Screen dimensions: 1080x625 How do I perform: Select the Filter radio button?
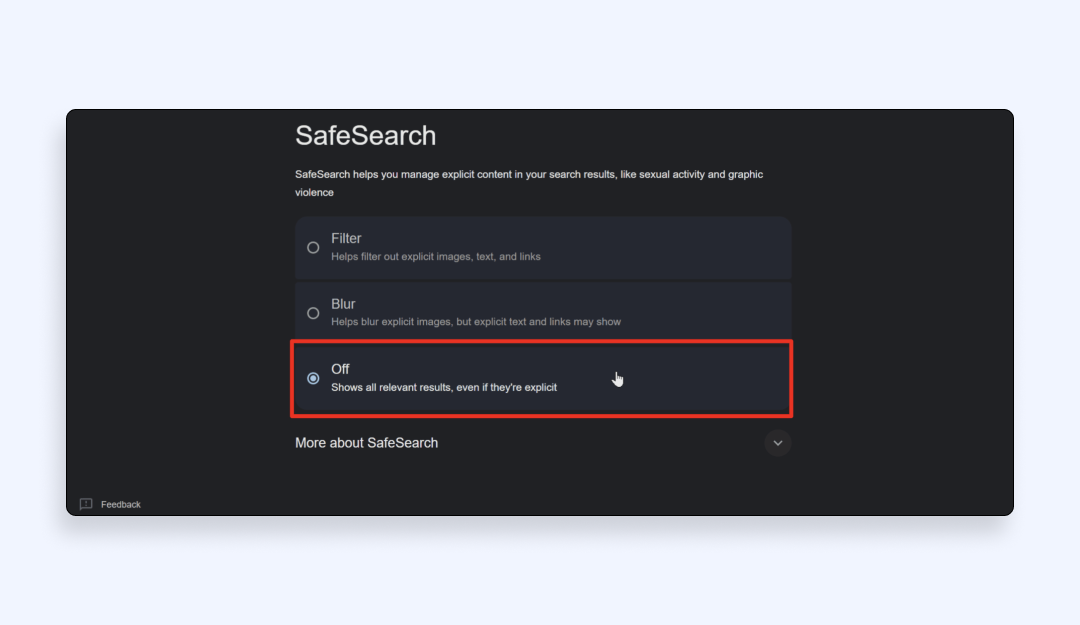[x=313, y=247]
